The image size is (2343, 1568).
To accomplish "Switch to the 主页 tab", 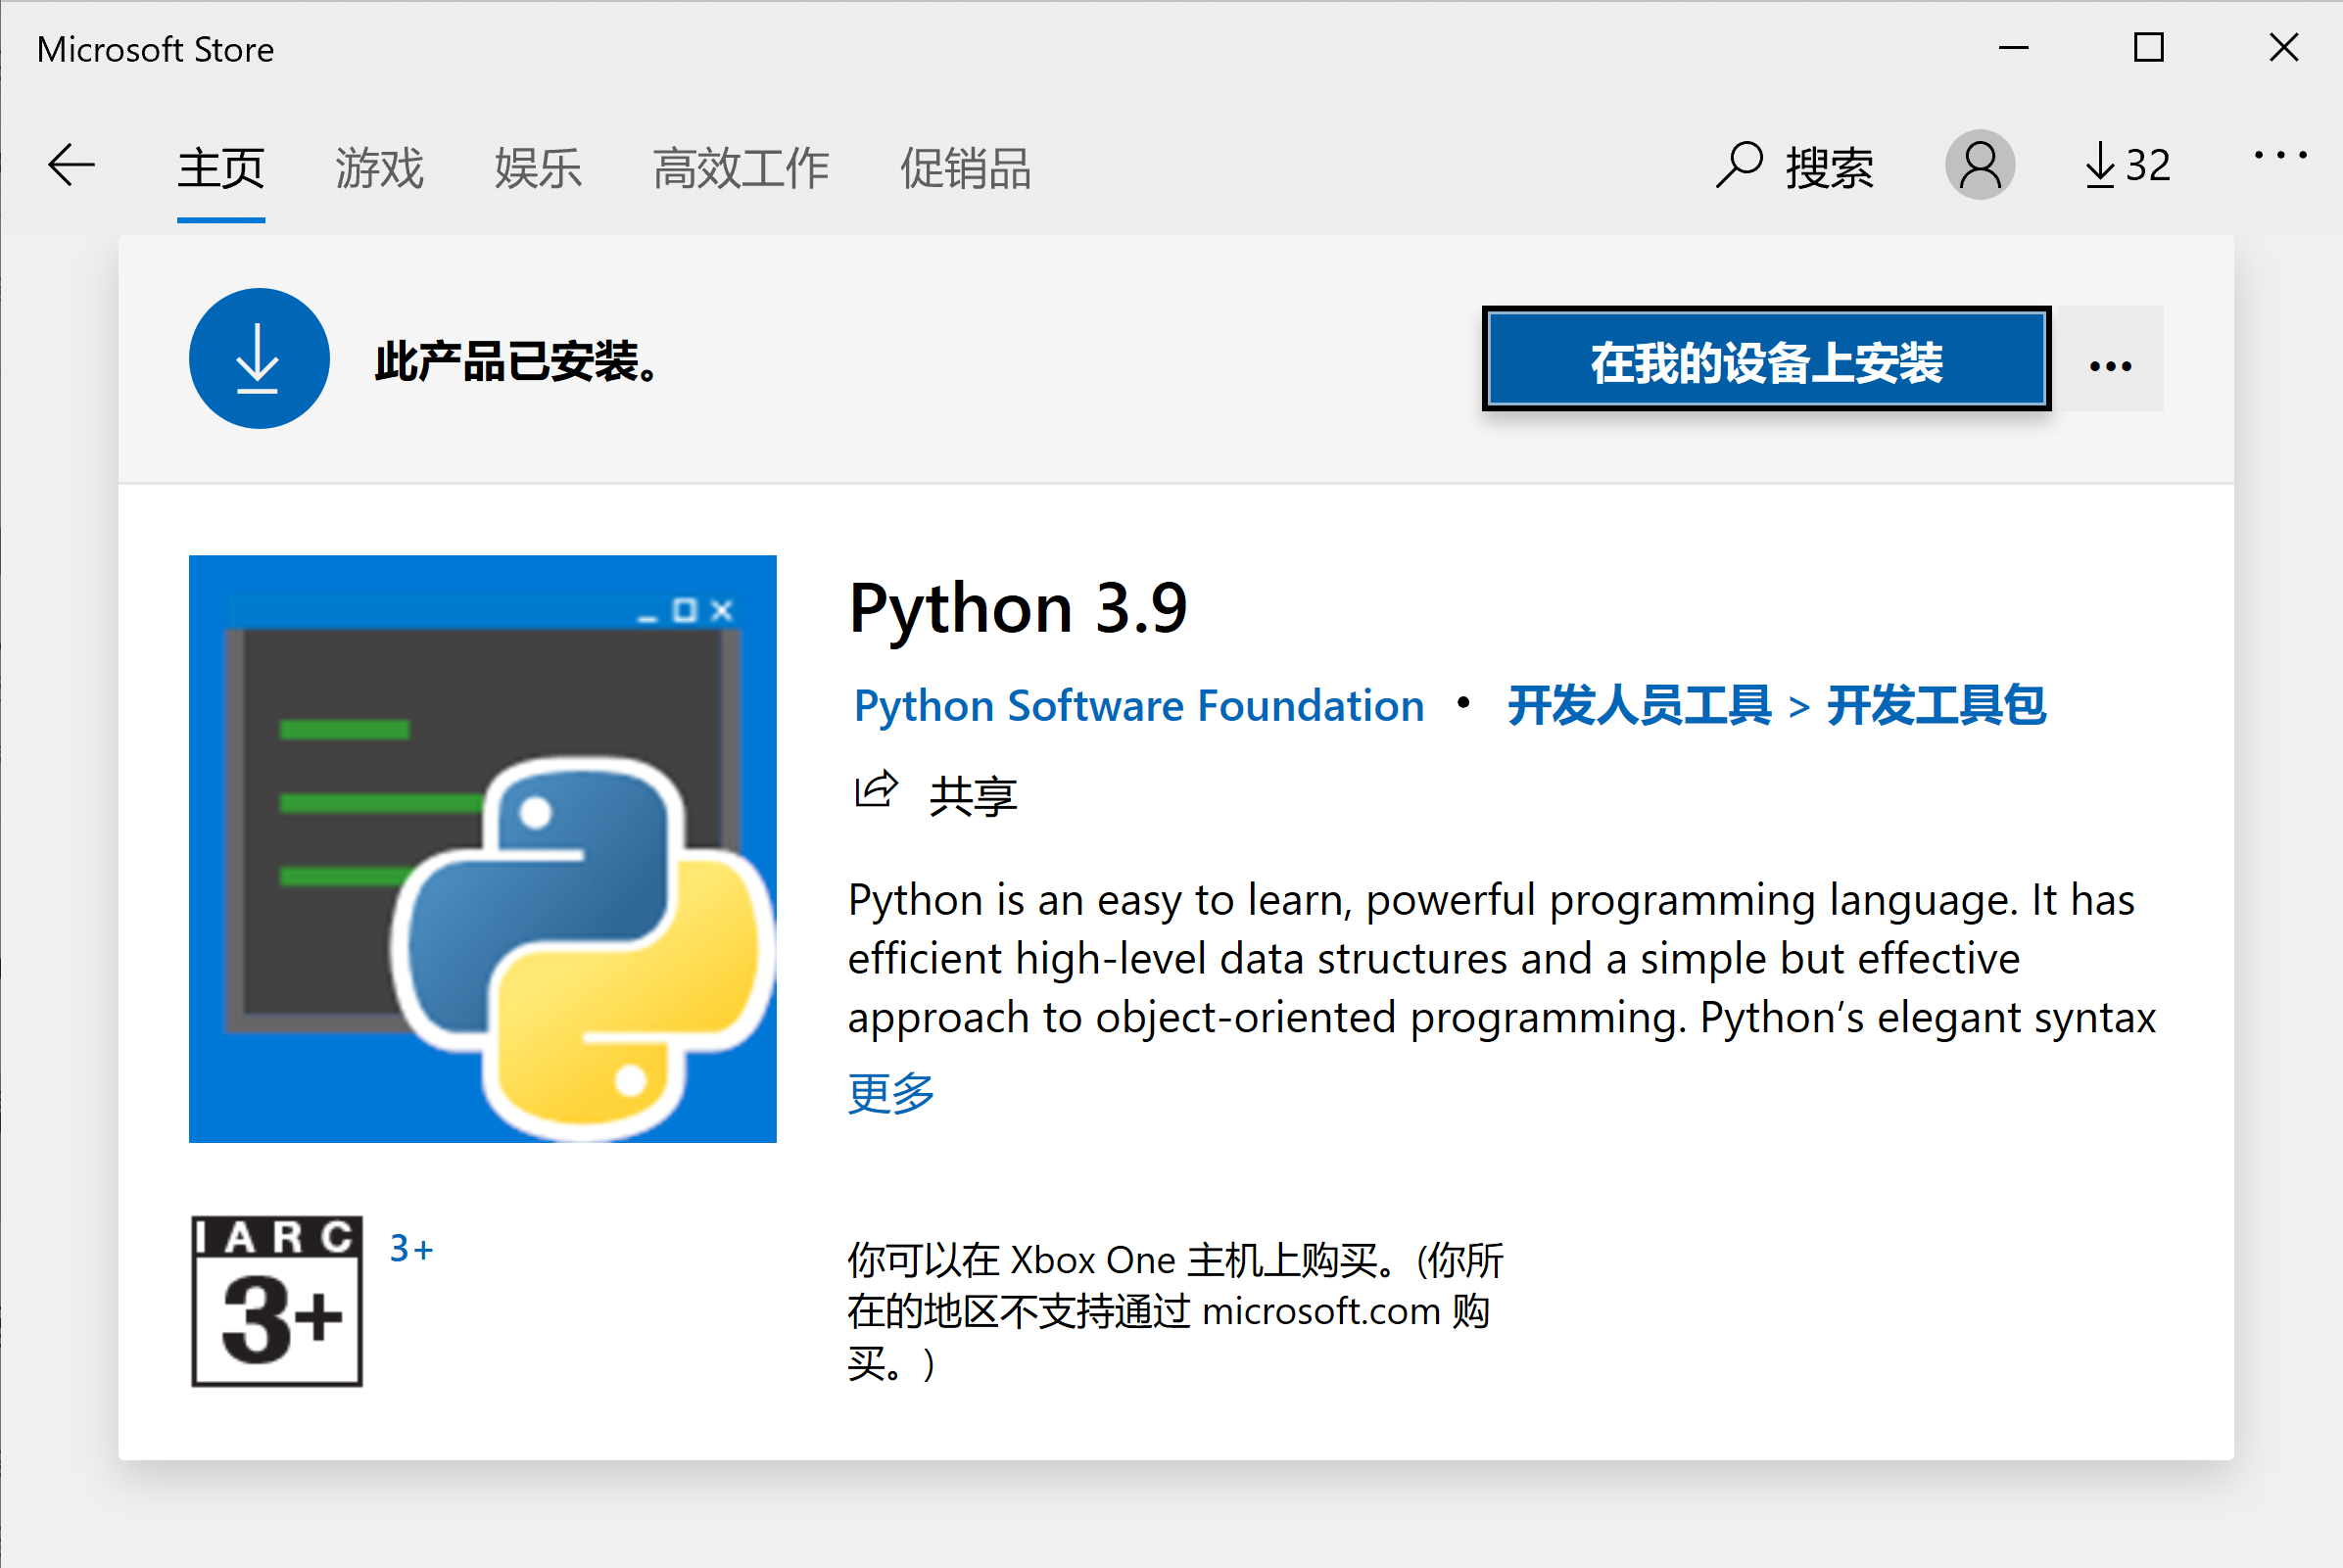I will (221, 167).
